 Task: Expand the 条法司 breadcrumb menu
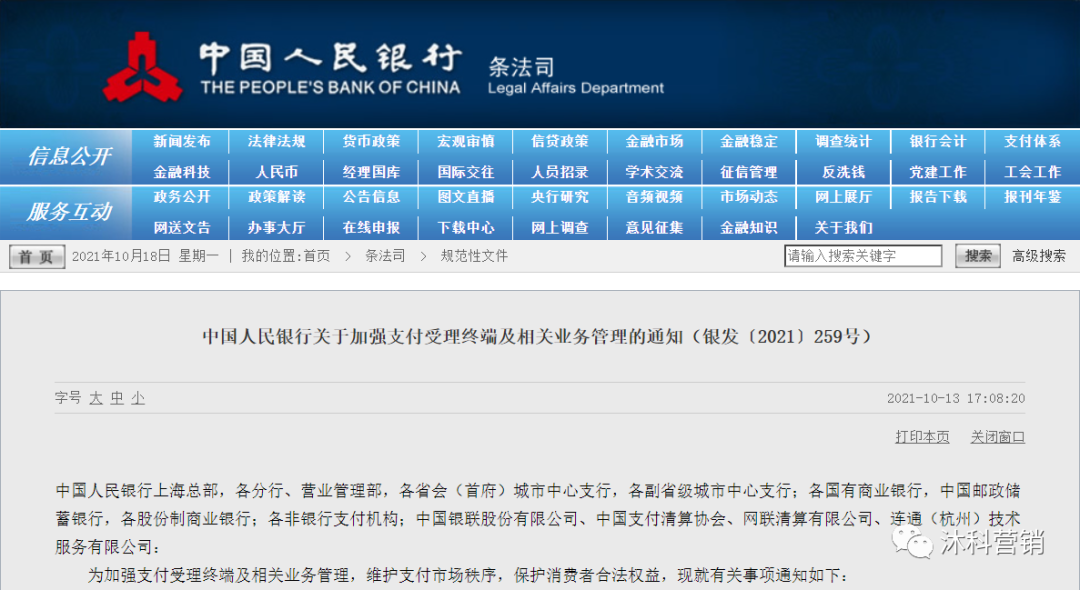384,256
